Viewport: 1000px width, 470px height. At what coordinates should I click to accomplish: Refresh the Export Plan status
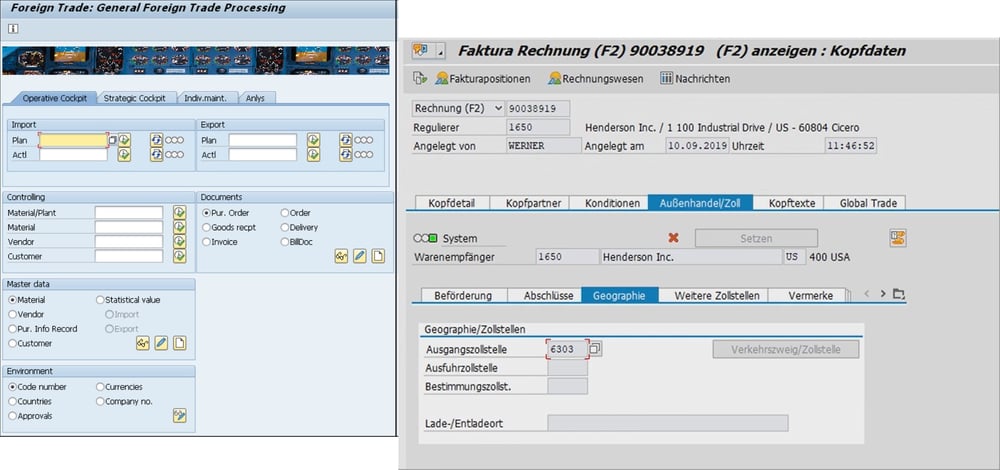(346, 140)
